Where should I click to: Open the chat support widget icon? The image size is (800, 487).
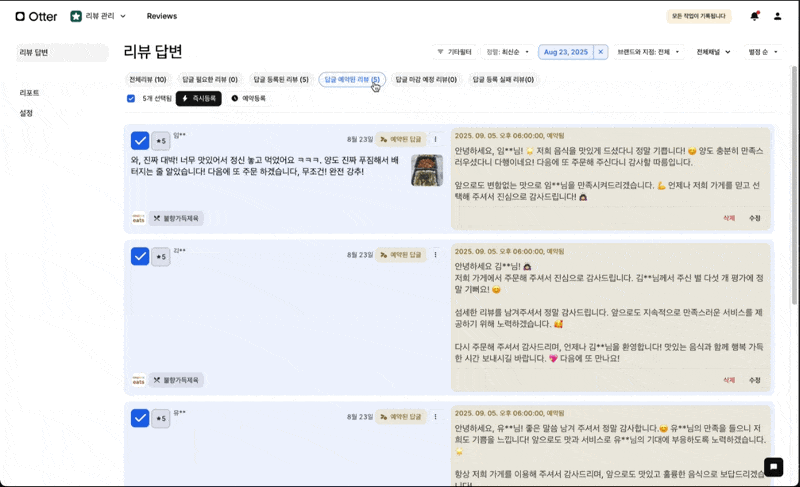tap(773, 467)
